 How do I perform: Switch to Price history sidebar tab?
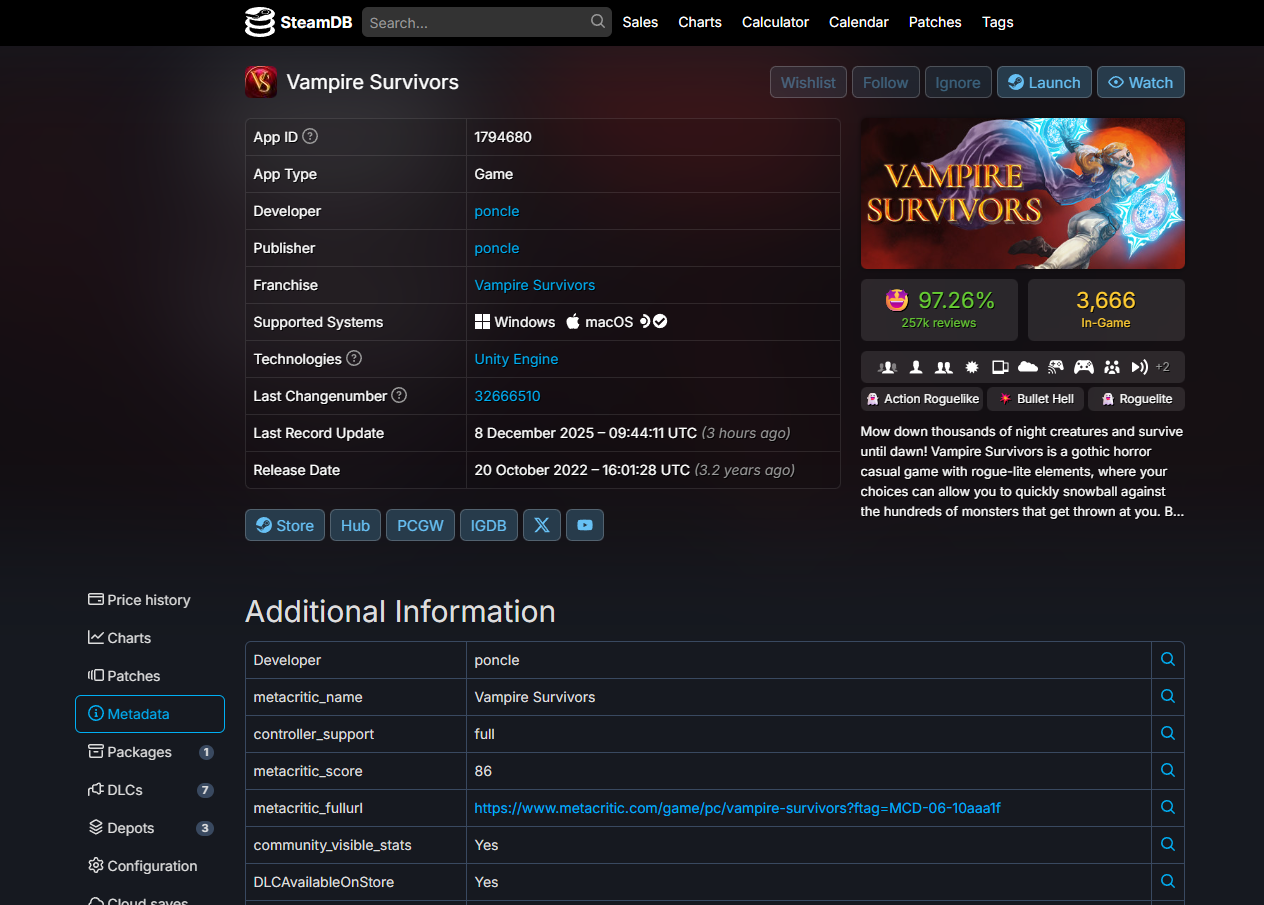point(150,600)
